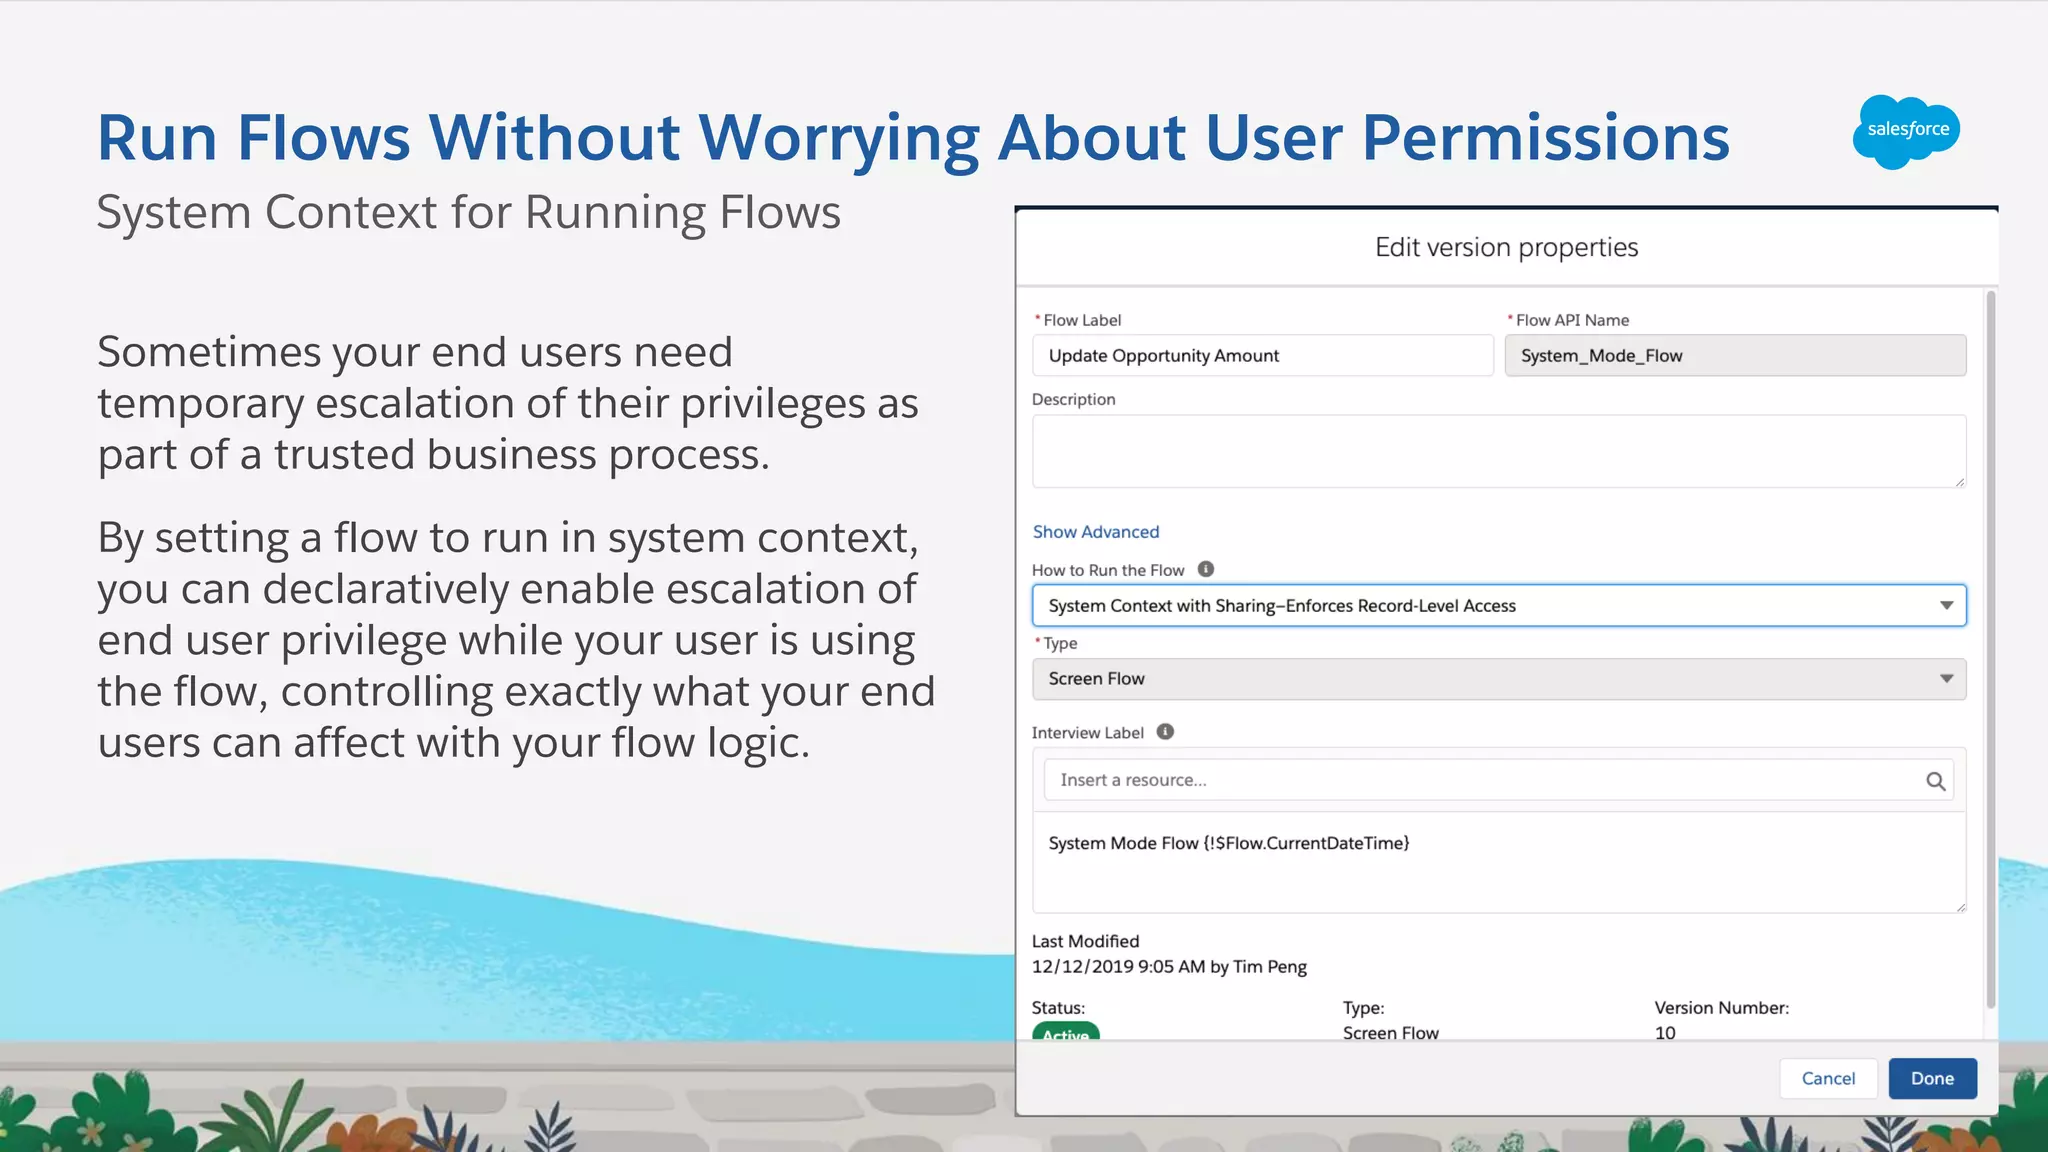Click the slide title 'Run Flows Without Worrying About User Permissions'
The image size is (2048, 1152).
(913, 138)
